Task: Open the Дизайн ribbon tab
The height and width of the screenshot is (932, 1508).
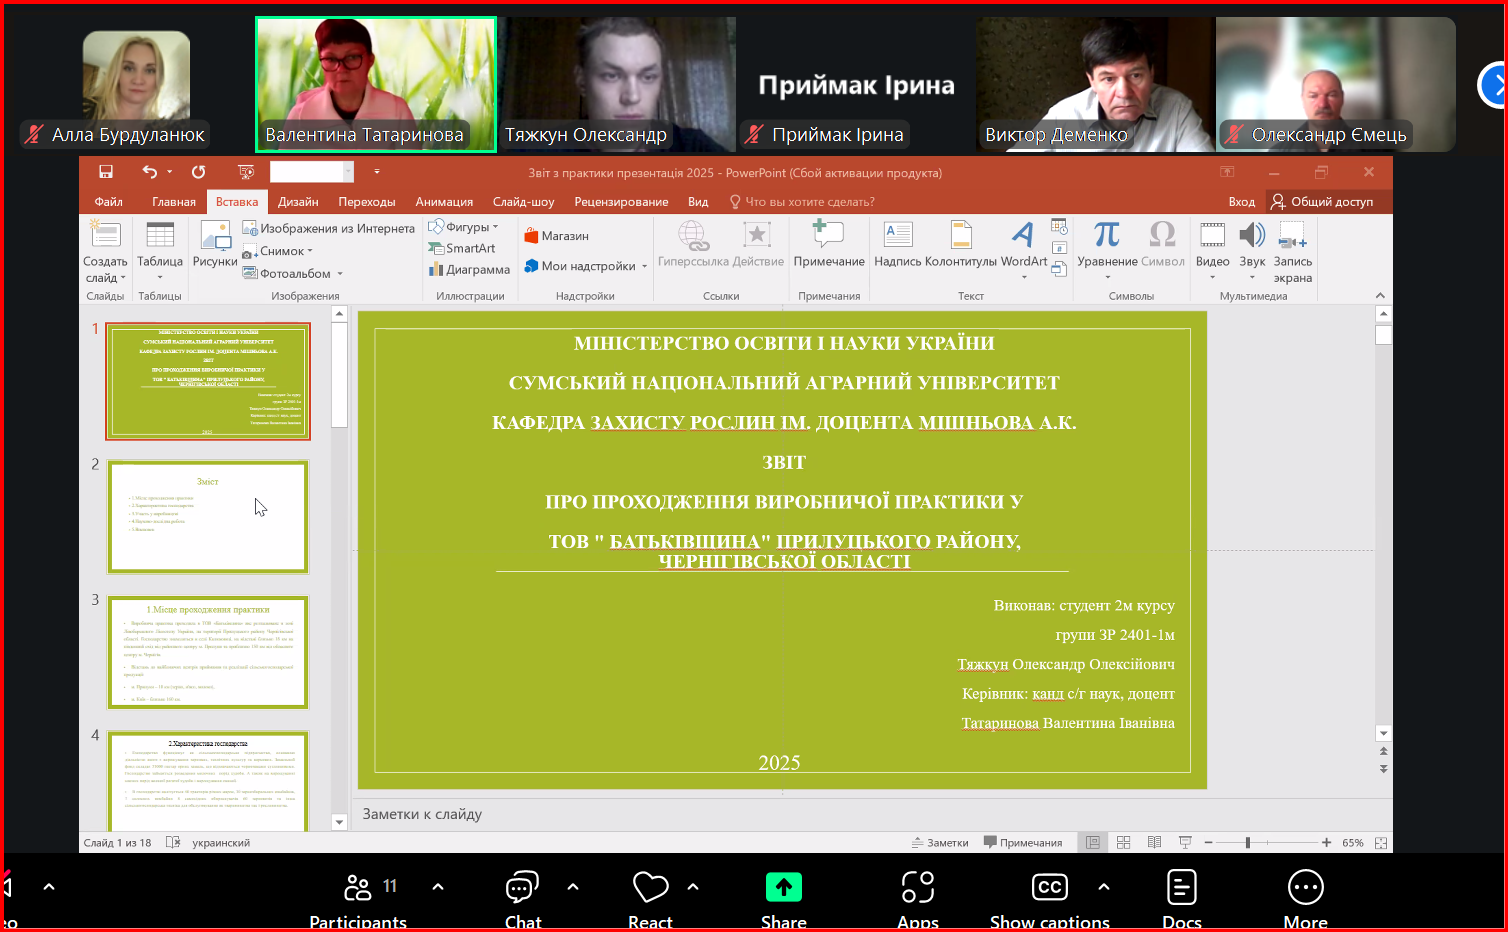Action: 298,202
